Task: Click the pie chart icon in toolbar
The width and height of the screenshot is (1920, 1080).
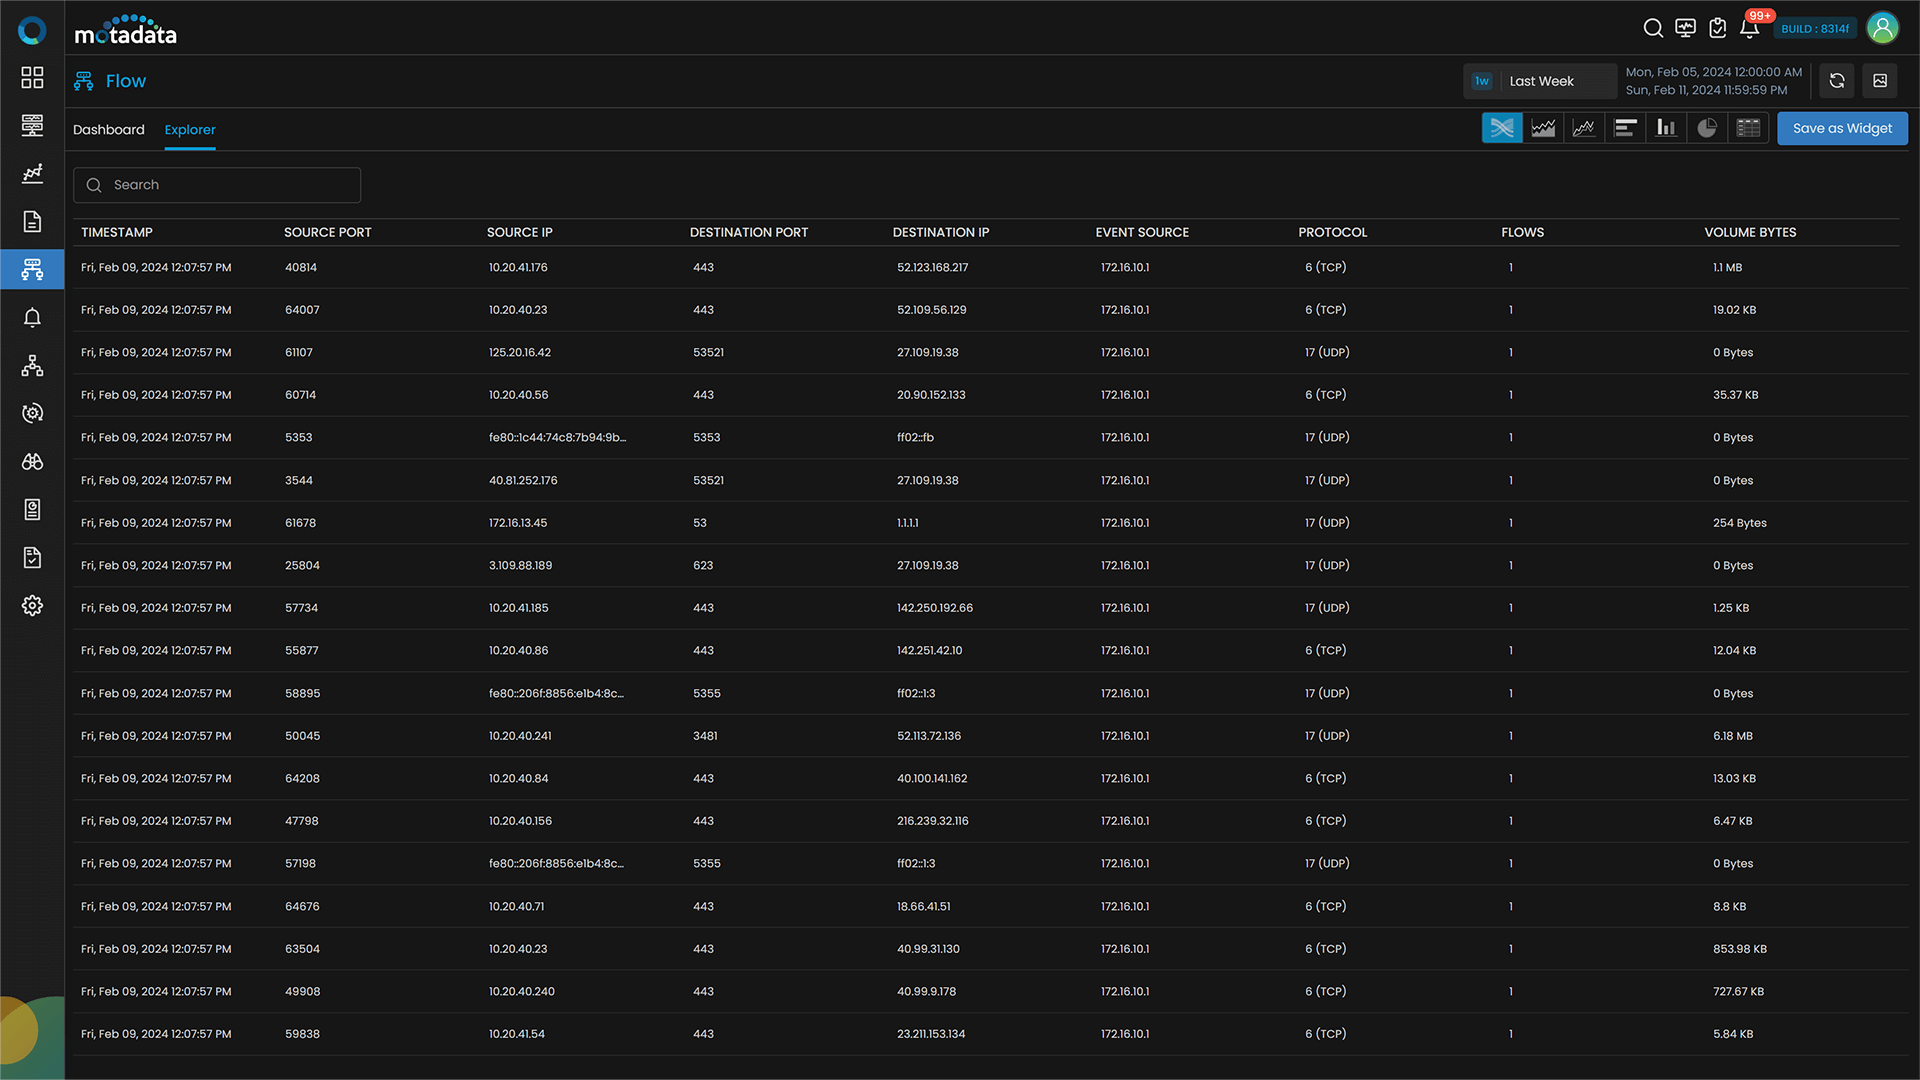Action: click(x=1708, y=128)
